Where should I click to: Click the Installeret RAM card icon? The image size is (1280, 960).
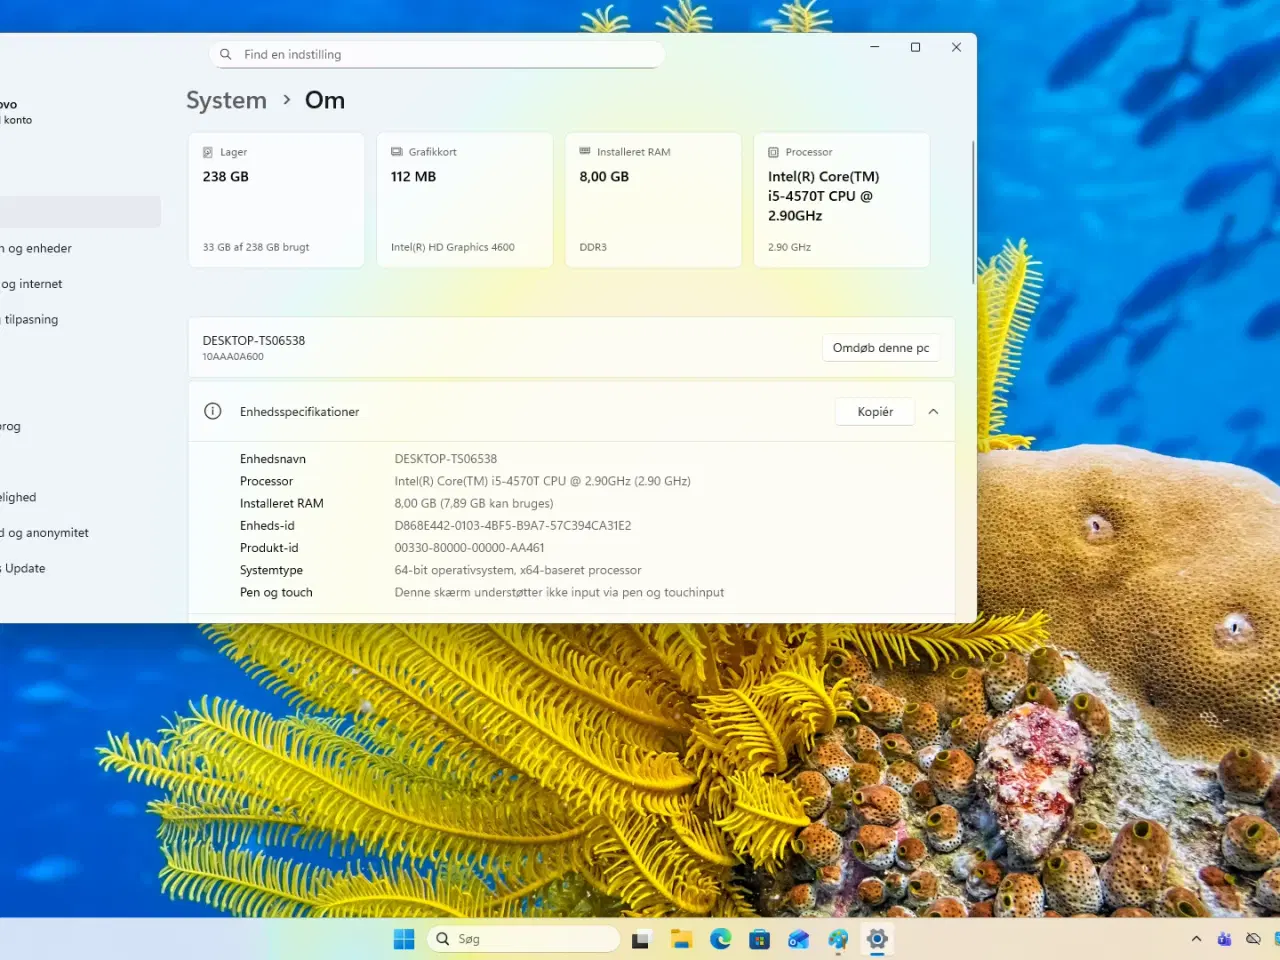584,151
